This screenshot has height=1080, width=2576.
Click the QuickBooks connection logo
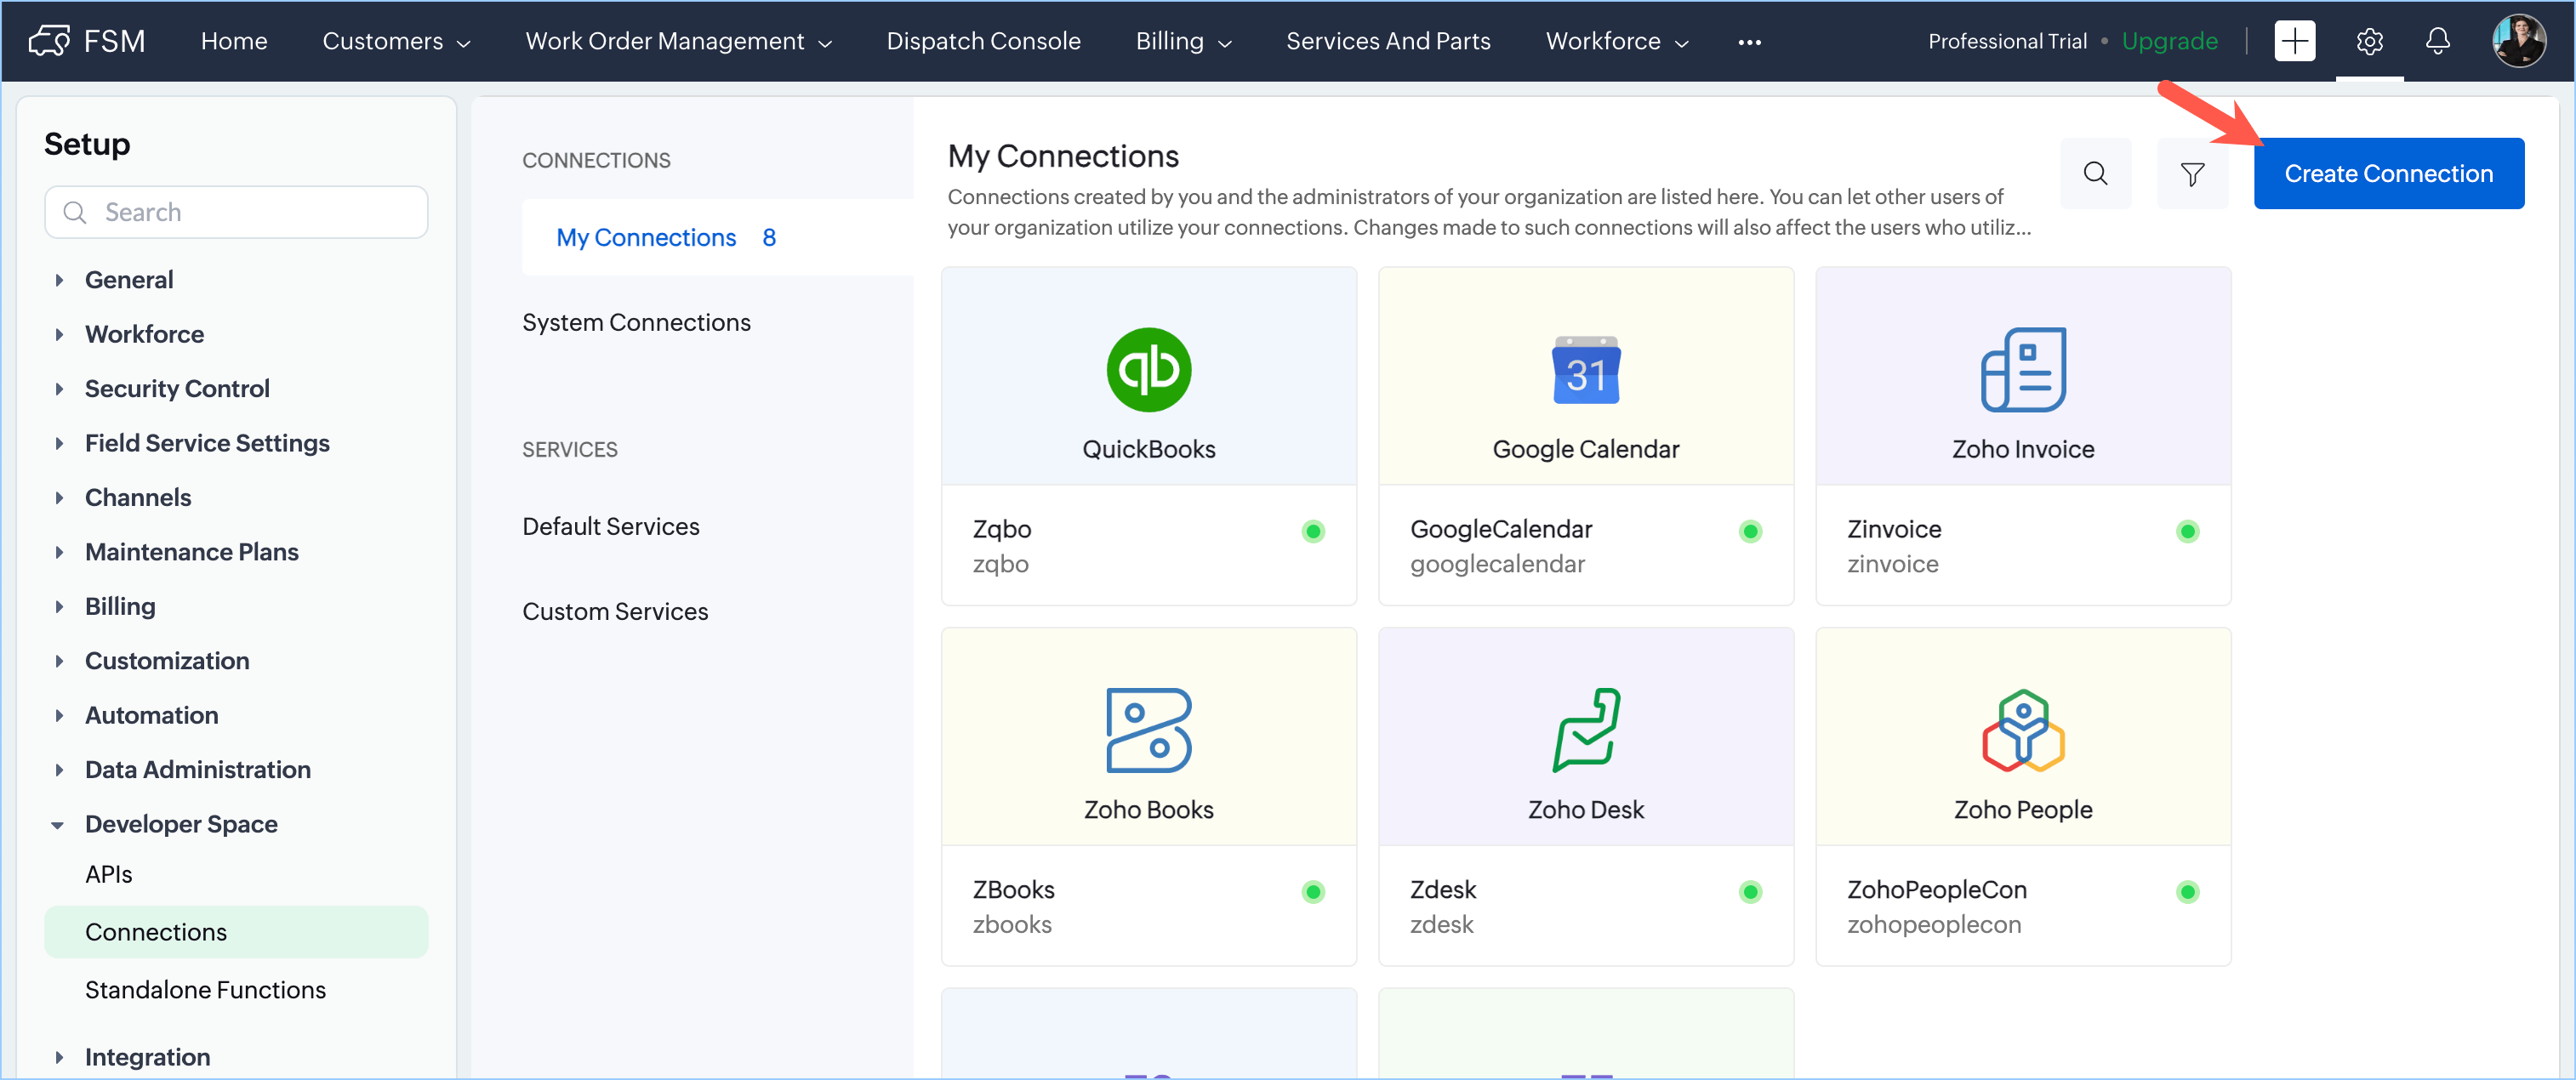[1148, 370]
